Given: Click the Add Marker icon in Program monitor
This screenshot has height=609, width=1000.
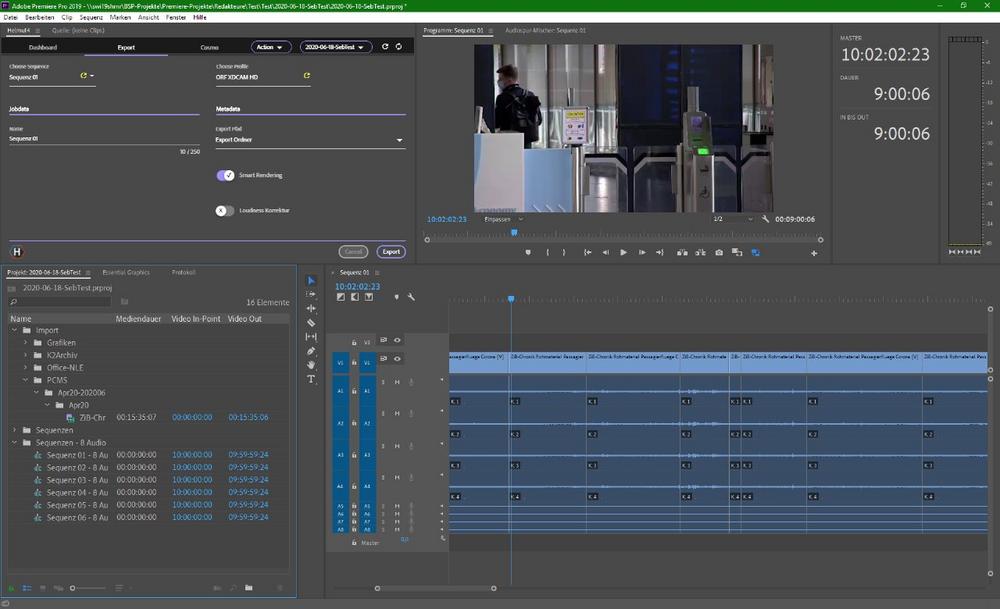Looking at the screenshot, I should (x=528, y=253).
